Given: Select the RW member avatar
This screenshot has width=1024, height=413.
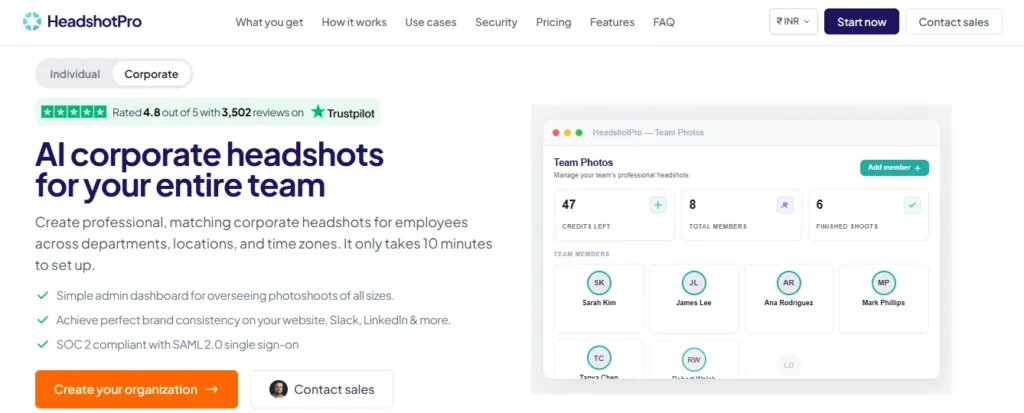Looking at the screenshot, I should (694, 360).
